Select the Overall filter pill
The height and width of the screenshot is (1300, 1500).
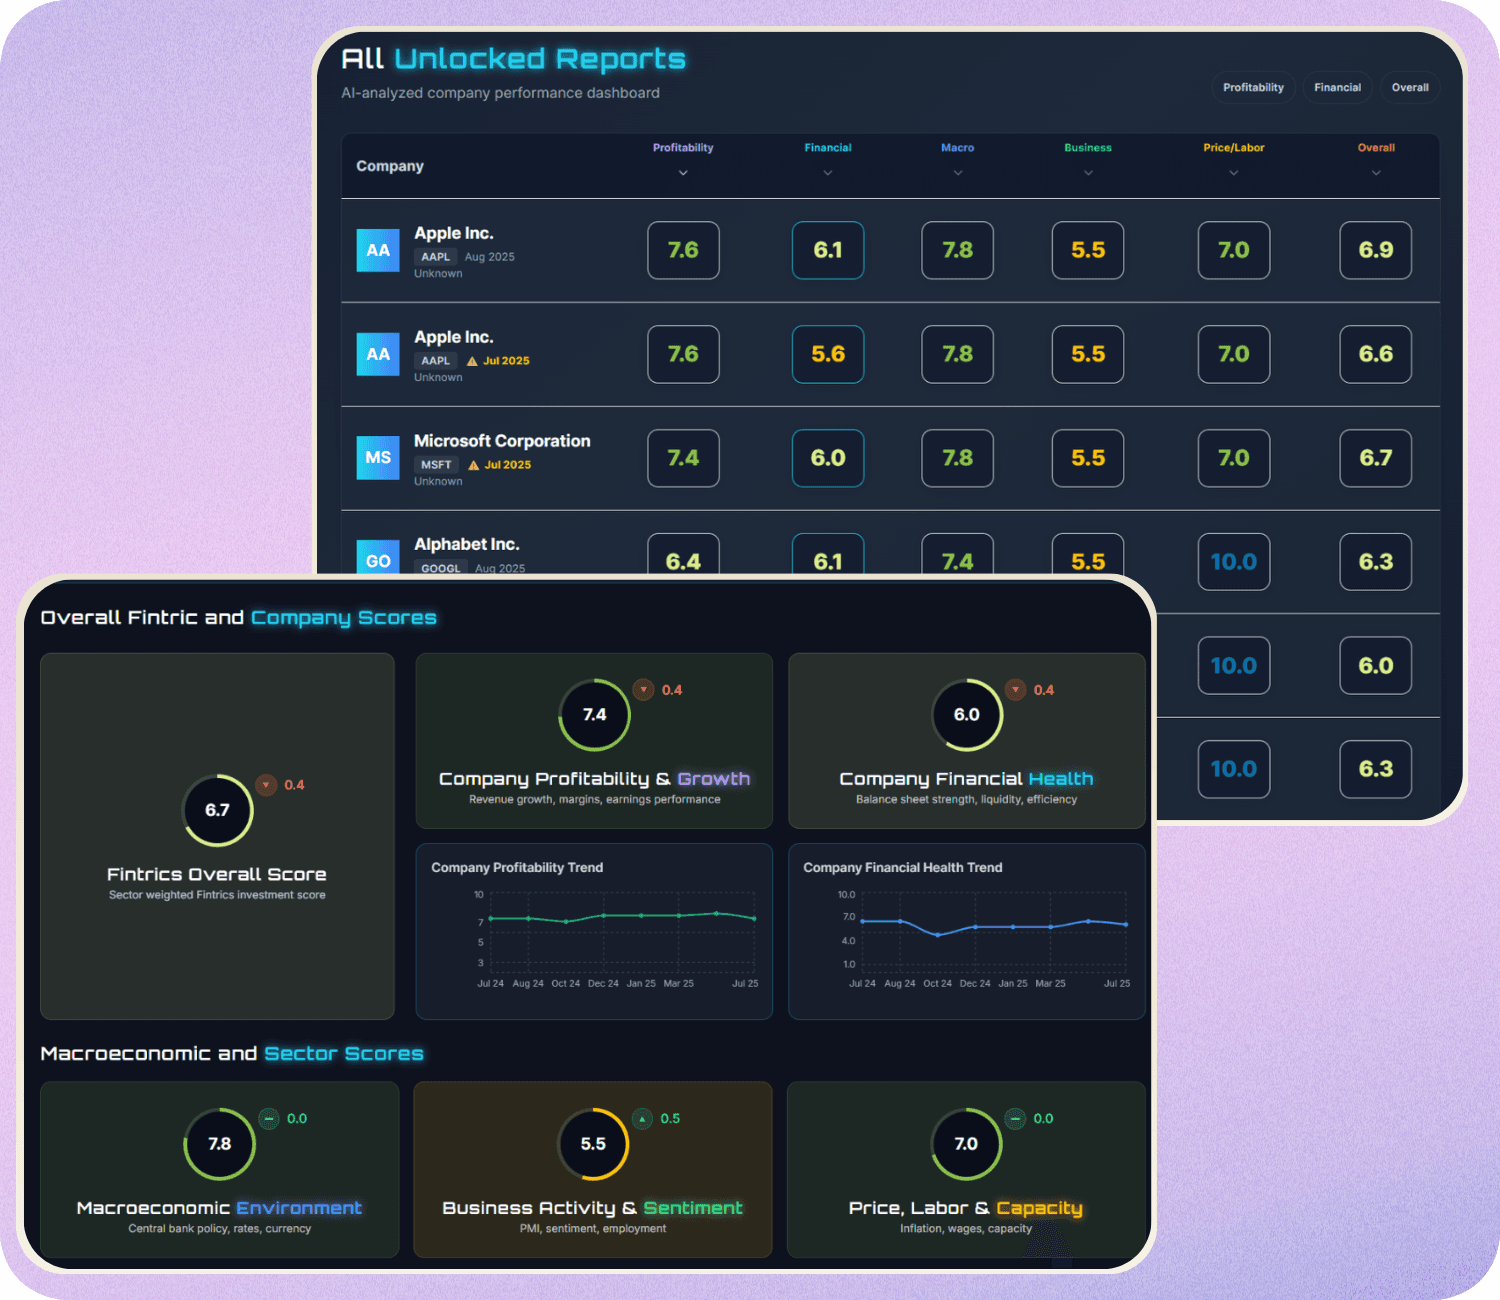point(1410,88)
